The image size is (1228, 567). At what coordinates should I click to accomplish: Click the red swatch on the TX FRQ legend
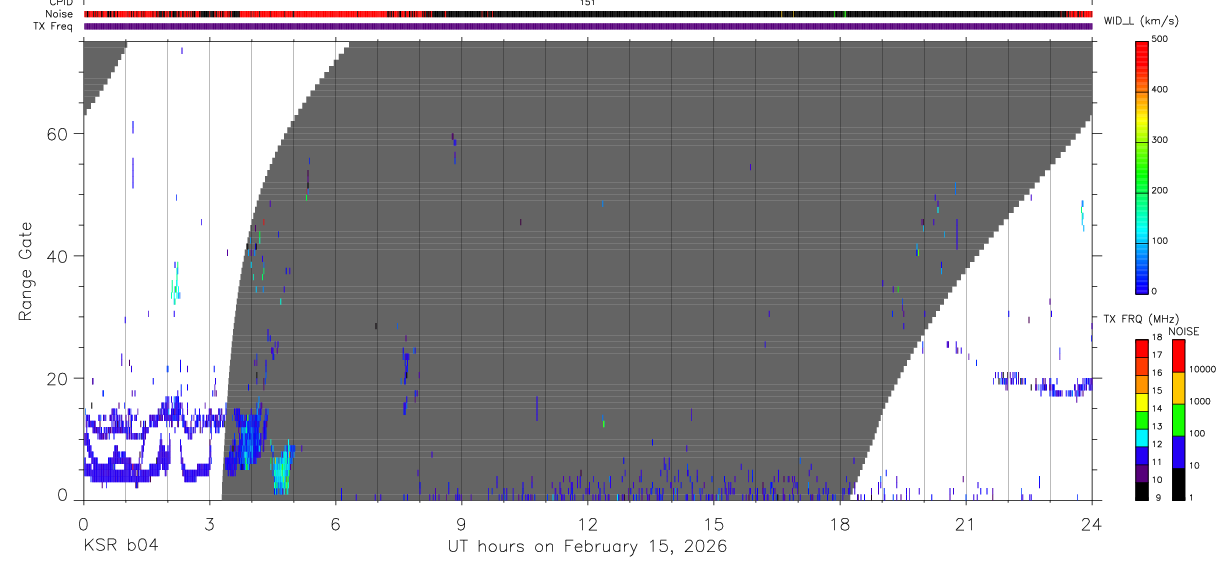point(1142,348)
